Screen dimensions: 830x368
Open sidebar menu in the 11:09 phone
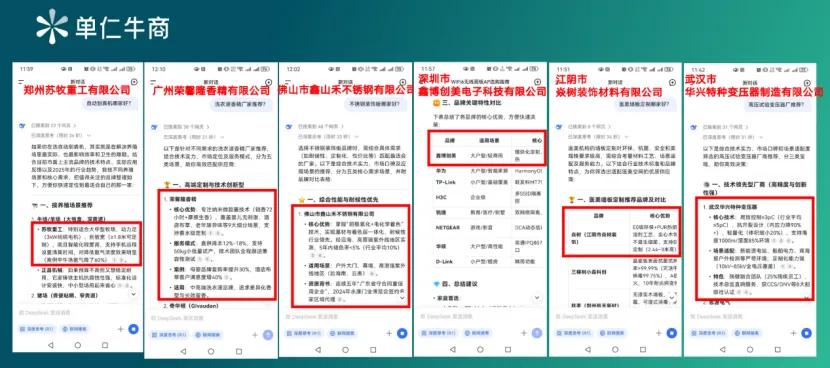pos(21,81)
